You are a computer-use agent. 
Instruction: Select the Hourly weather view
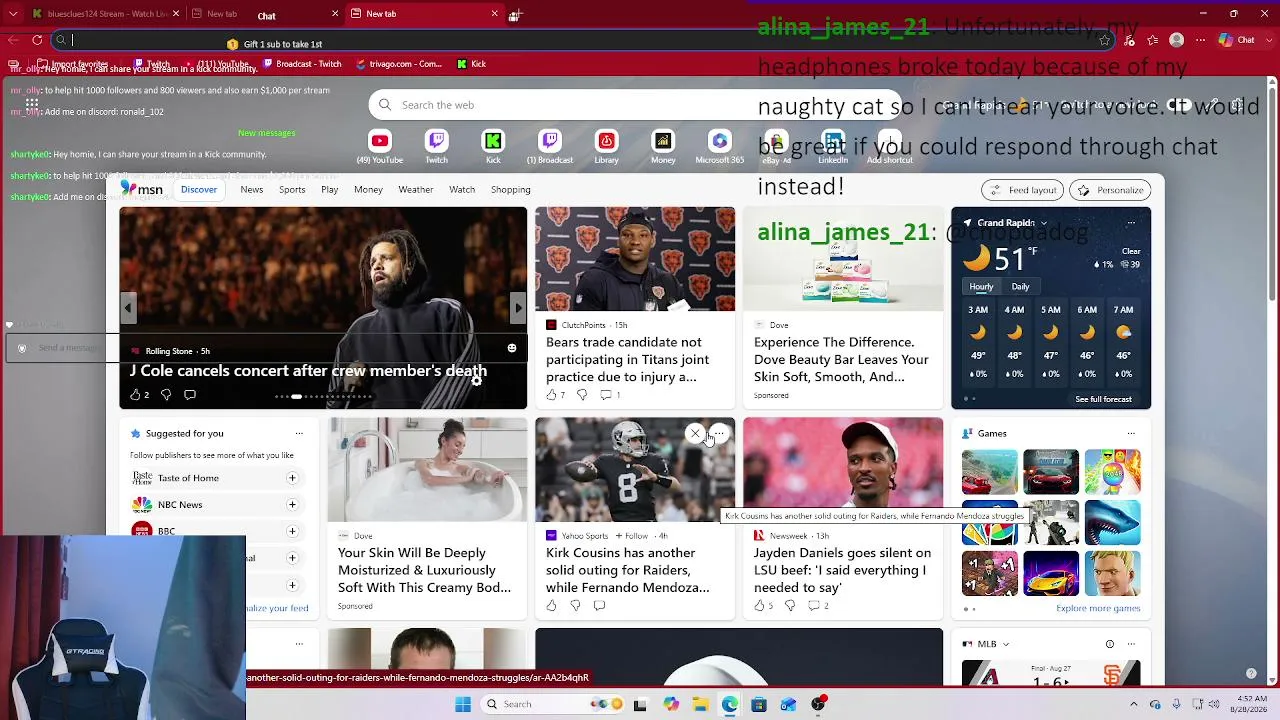tap(981, 287)
